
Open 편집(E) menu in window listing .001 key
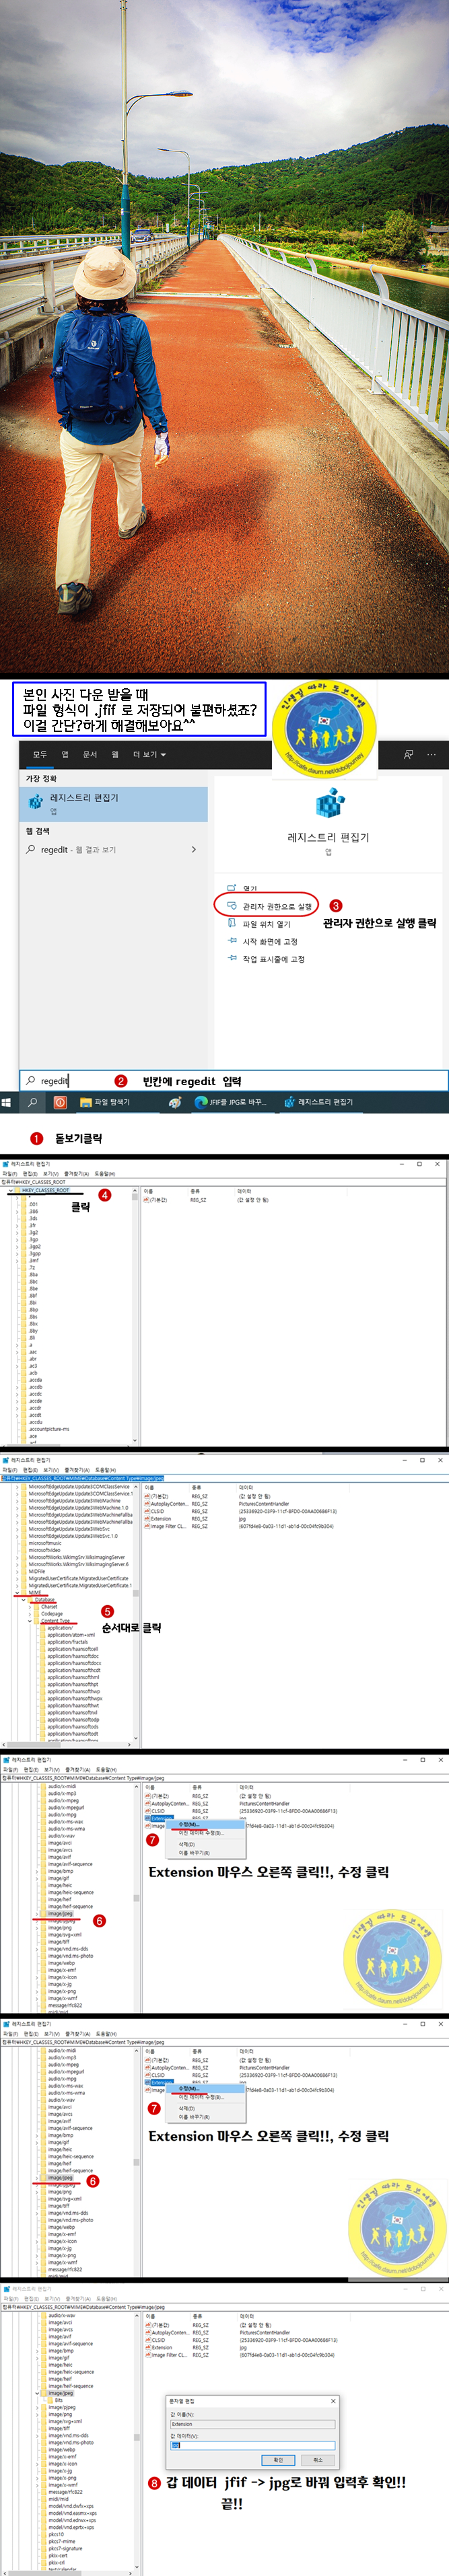tap(30, 1174)
